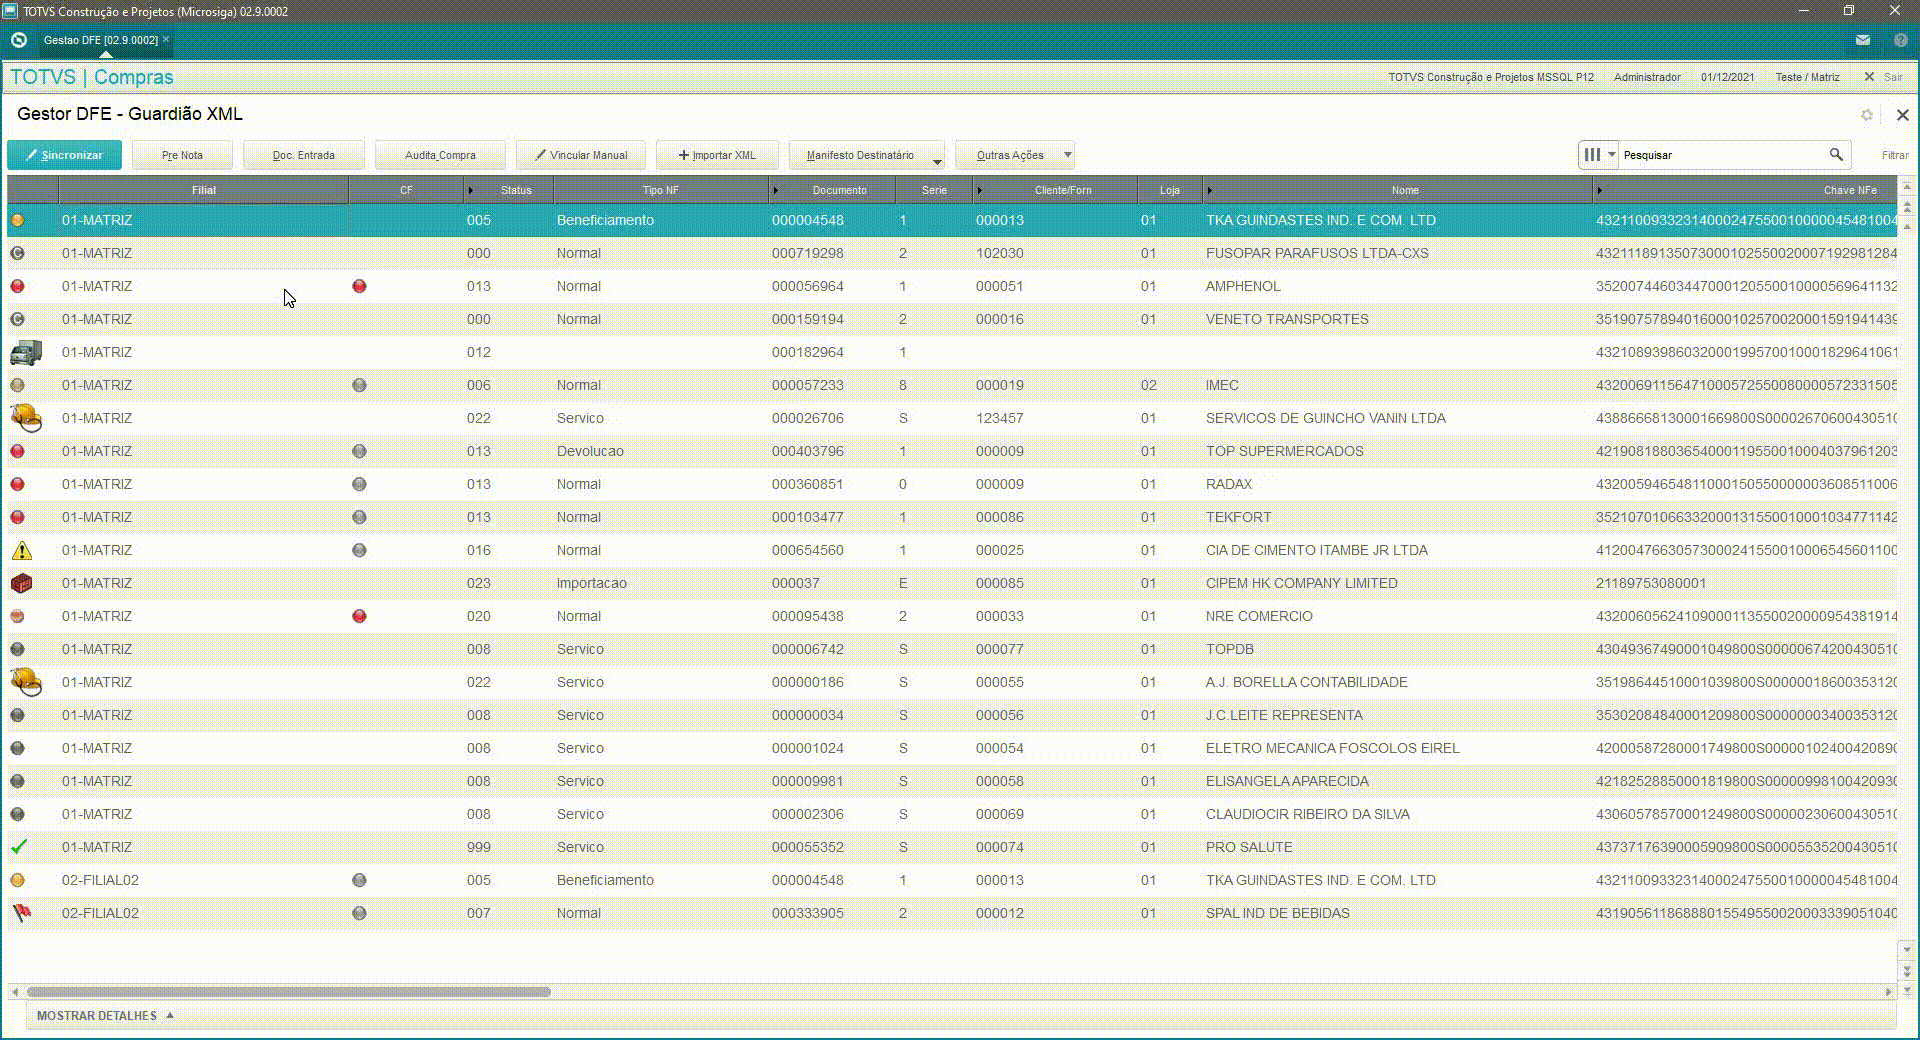The height and width of the screenshot is (1040, 1920).
Task: Click the magnifier search icon
Action: pos(1836,155)
